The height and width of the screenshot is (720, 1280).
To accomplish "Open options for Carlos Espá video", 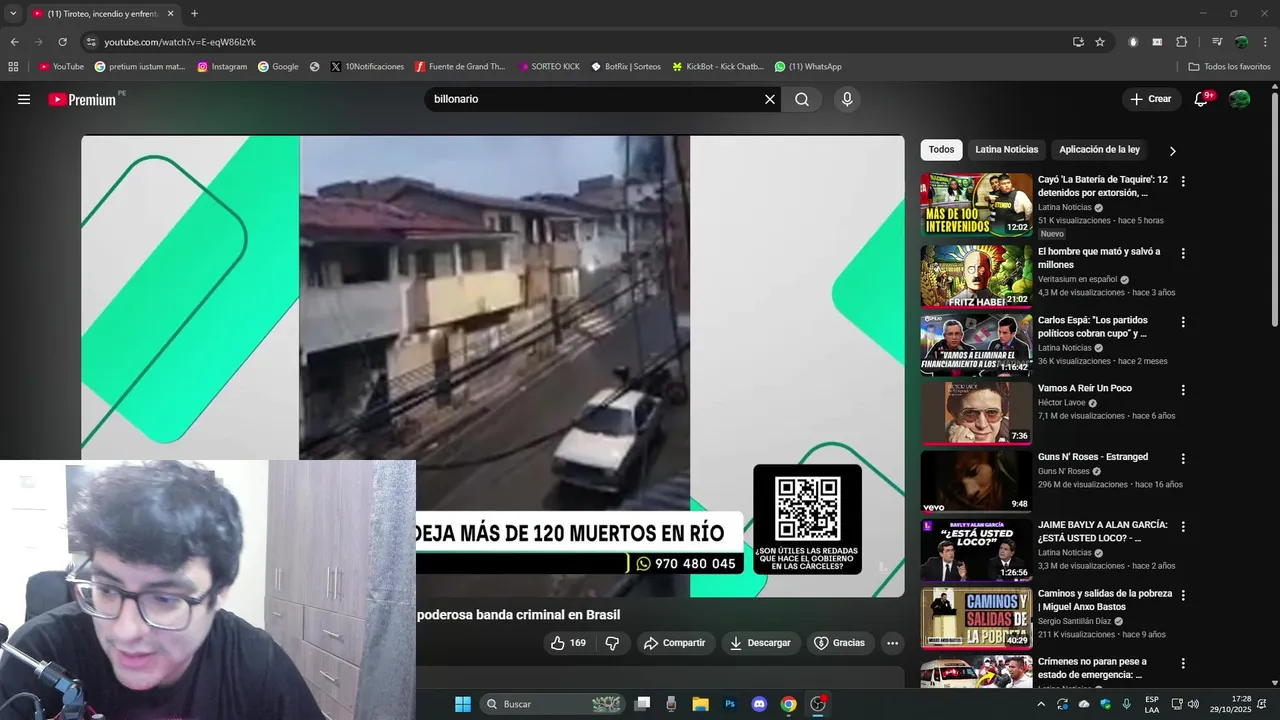I will point(1183,322).
